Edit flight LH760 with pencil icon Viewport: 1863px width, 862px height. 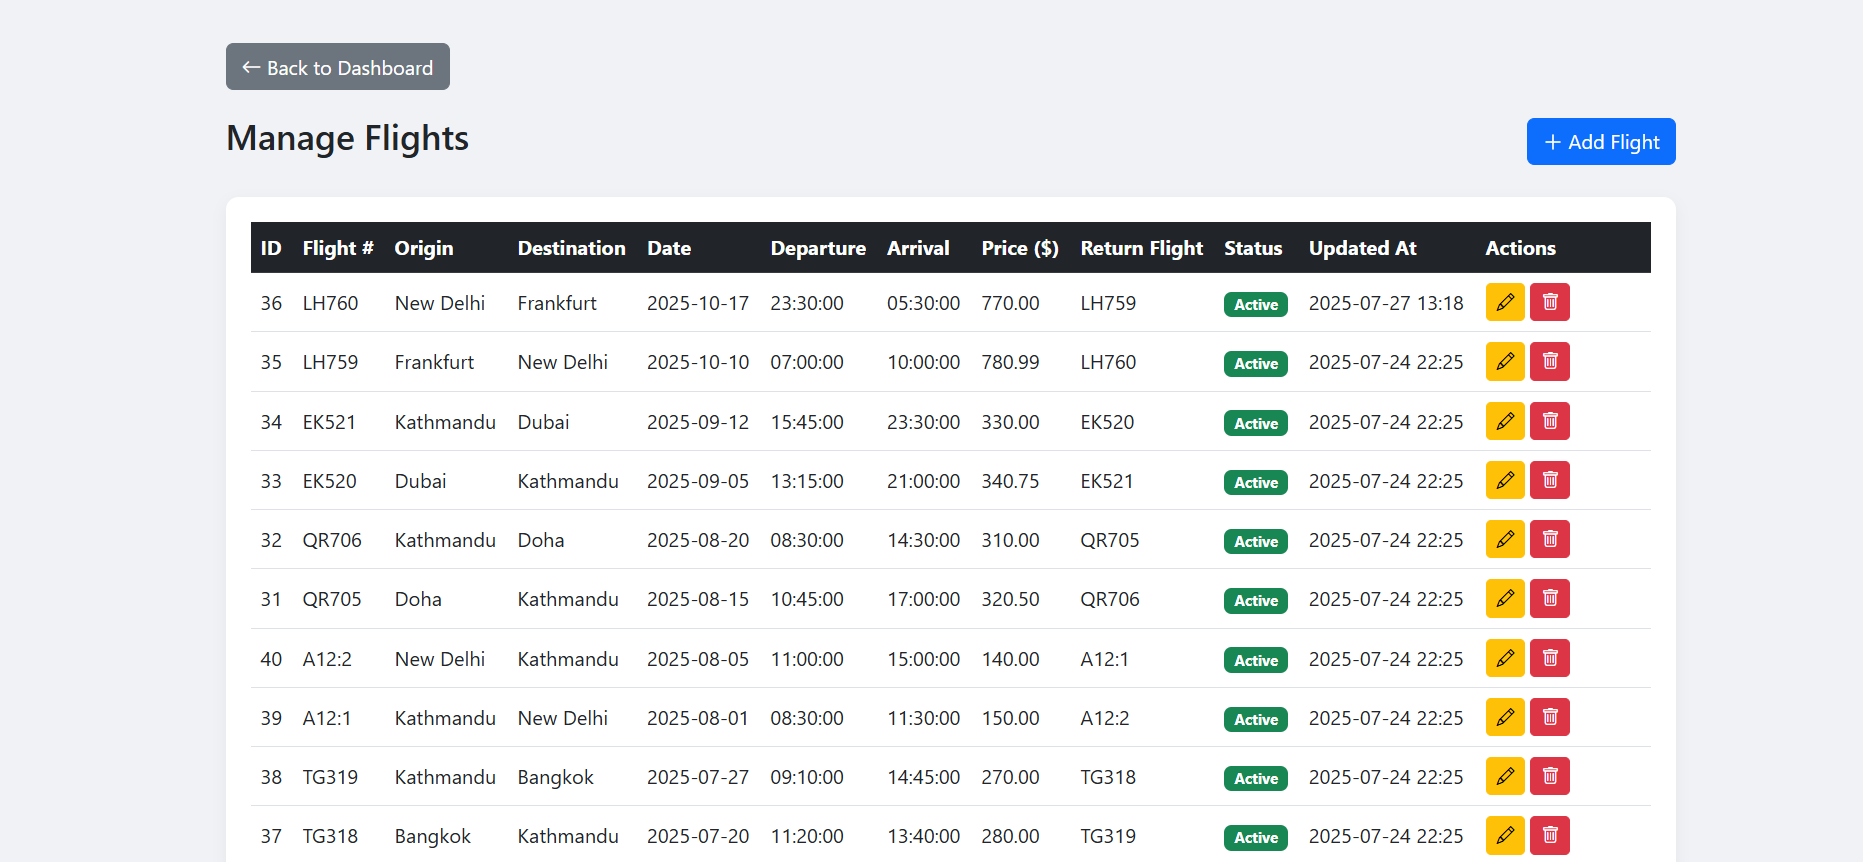[x=1504, y=302]
